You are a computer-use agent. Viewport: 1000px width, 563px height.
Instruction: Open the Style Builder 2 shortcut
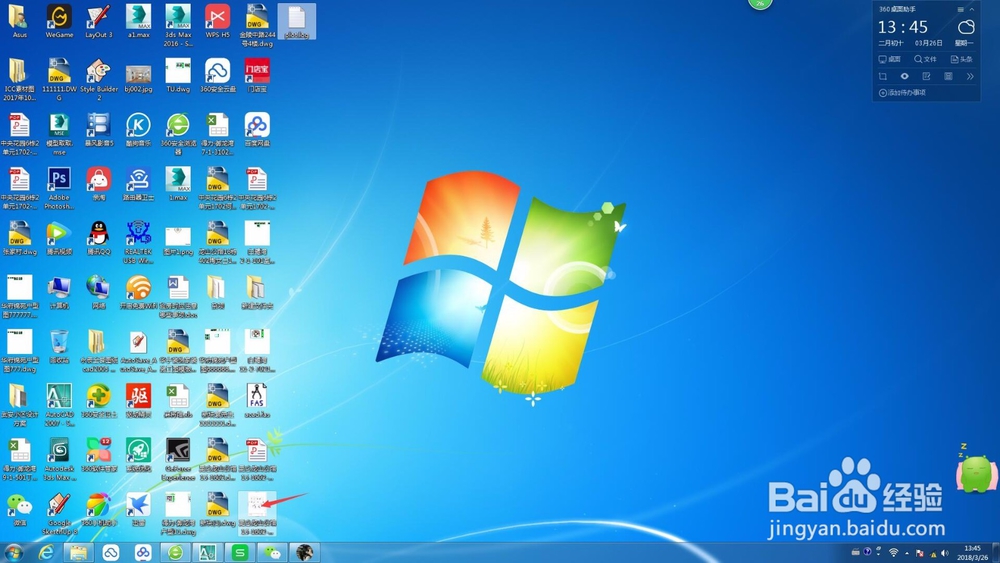[99, 80]
